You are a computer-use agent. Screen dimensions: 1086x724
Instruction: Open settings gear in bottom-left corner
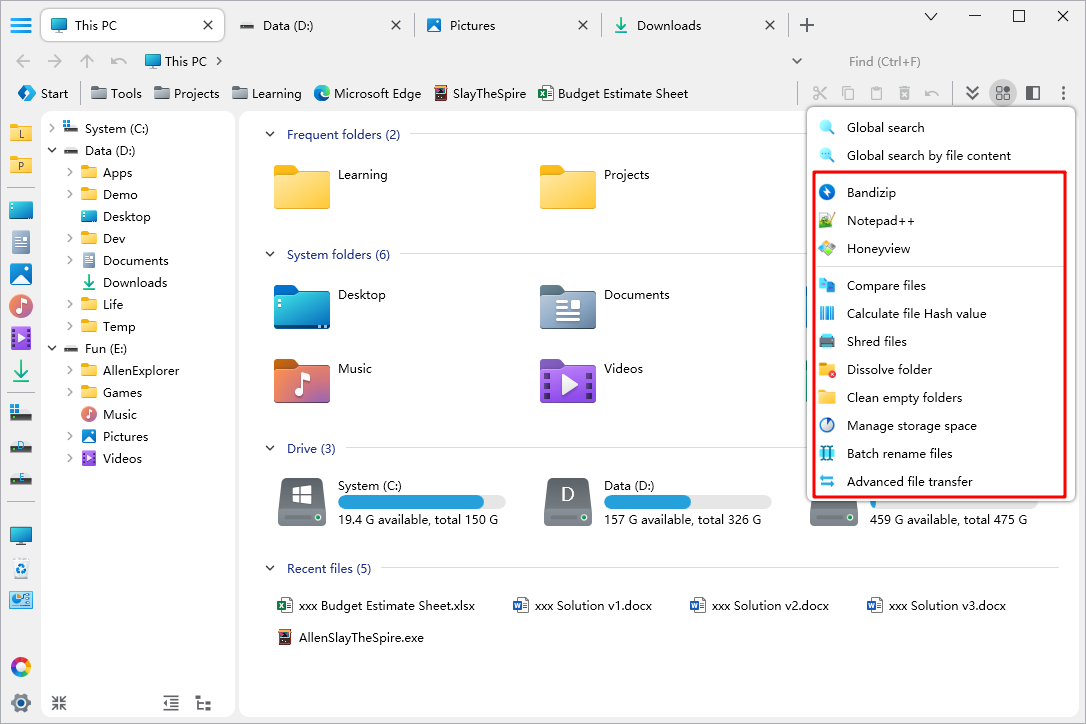[21, 702]
